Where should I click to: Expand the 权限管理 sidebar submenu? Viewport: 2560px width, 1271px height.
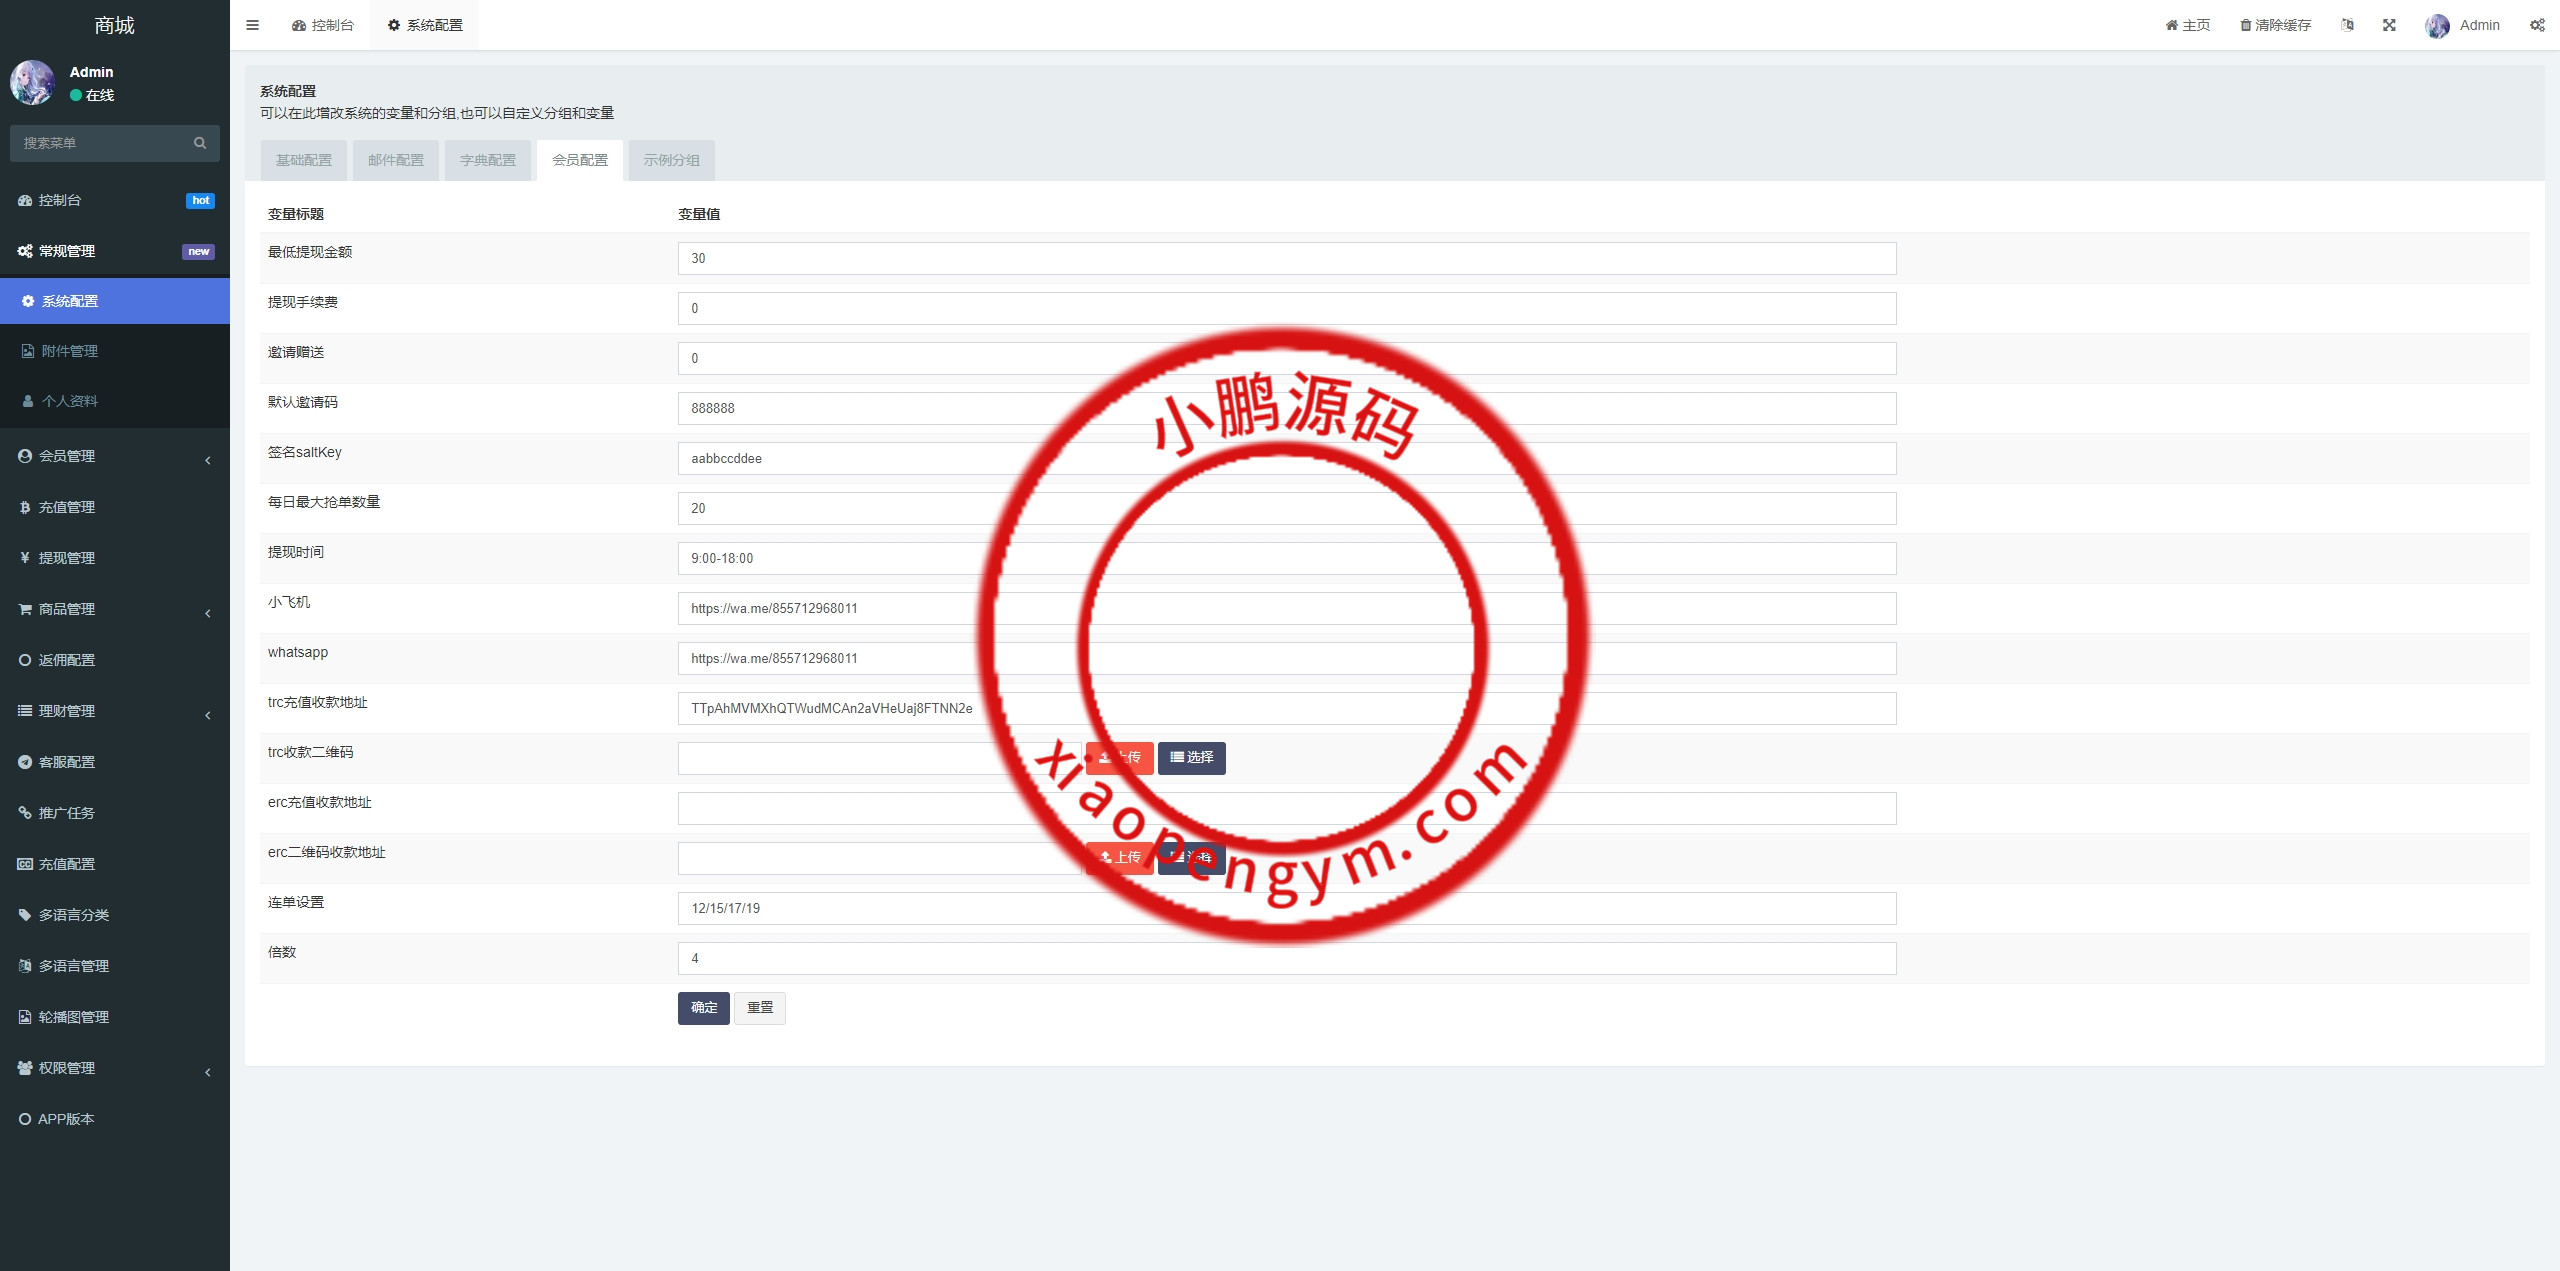tap(66, 1068)
